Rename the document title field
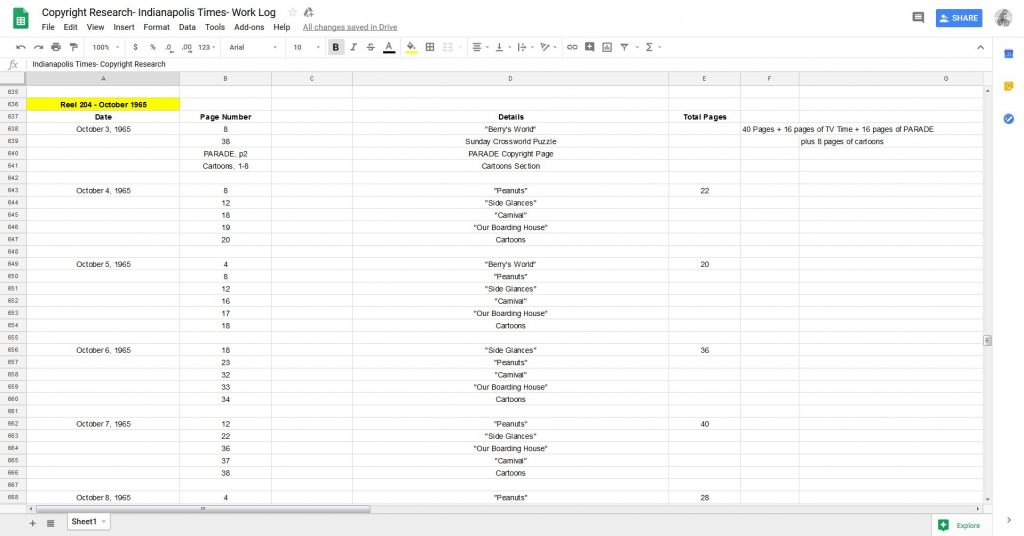Image resolution: width=1024 pixels, height=536 pixels. pos(159,12)
